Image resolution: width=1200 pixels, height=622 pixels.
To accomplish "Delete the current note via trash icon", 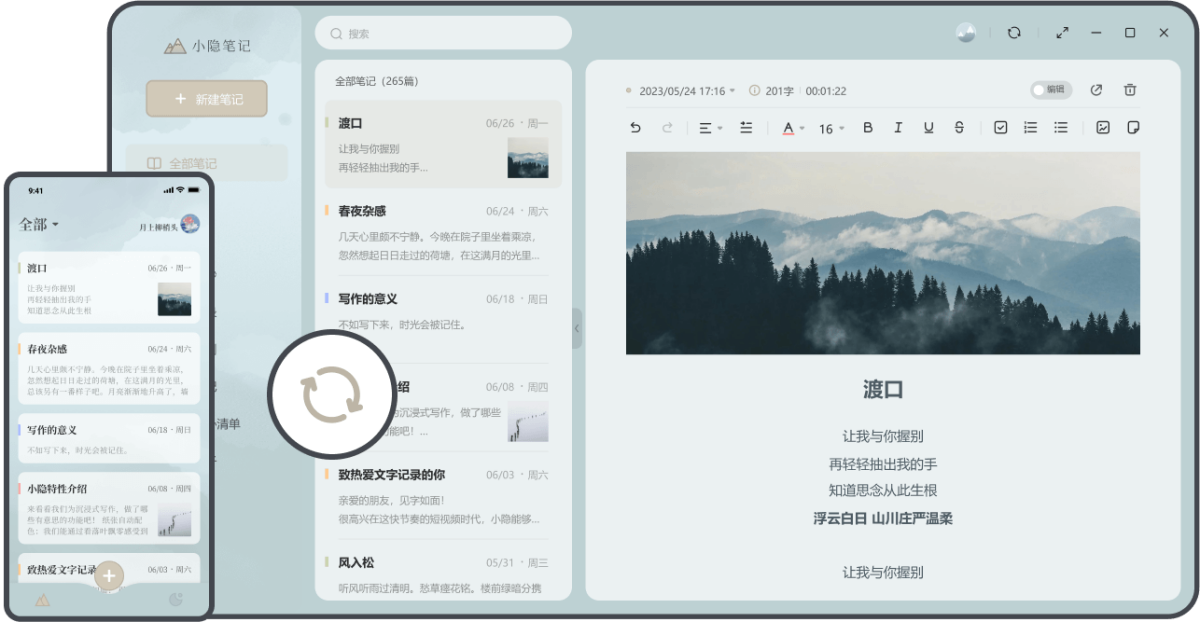I will pyautogui.click(x=1130, y=89).
